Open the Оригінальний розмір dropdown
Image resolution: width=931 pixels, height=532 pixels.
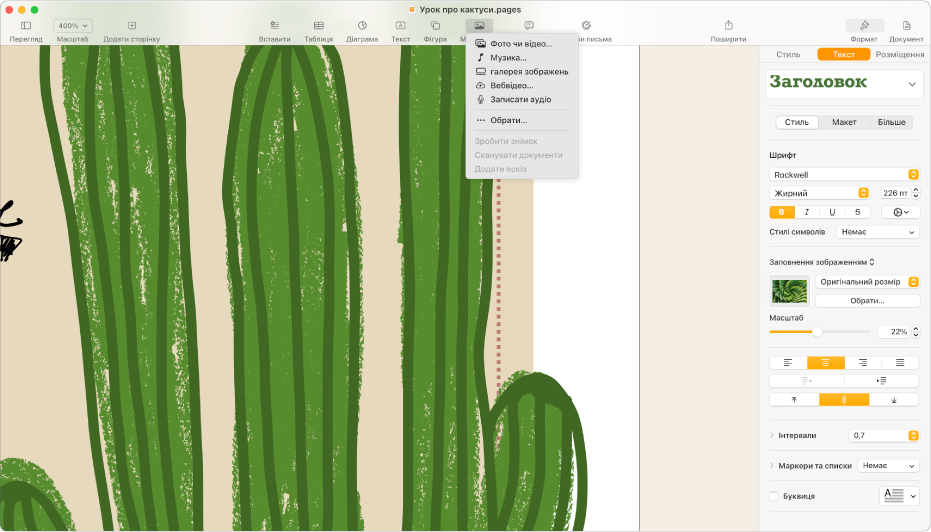pos(867,282)
